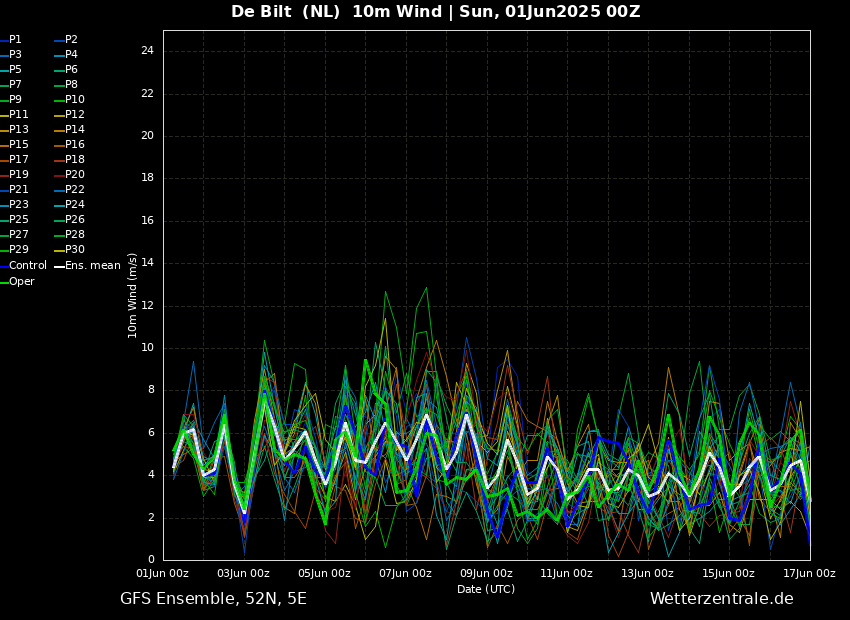This screenshot has width=850, height=620.
Task: Click the Wetterzentrale.de footer text
Action: point(721,599)
